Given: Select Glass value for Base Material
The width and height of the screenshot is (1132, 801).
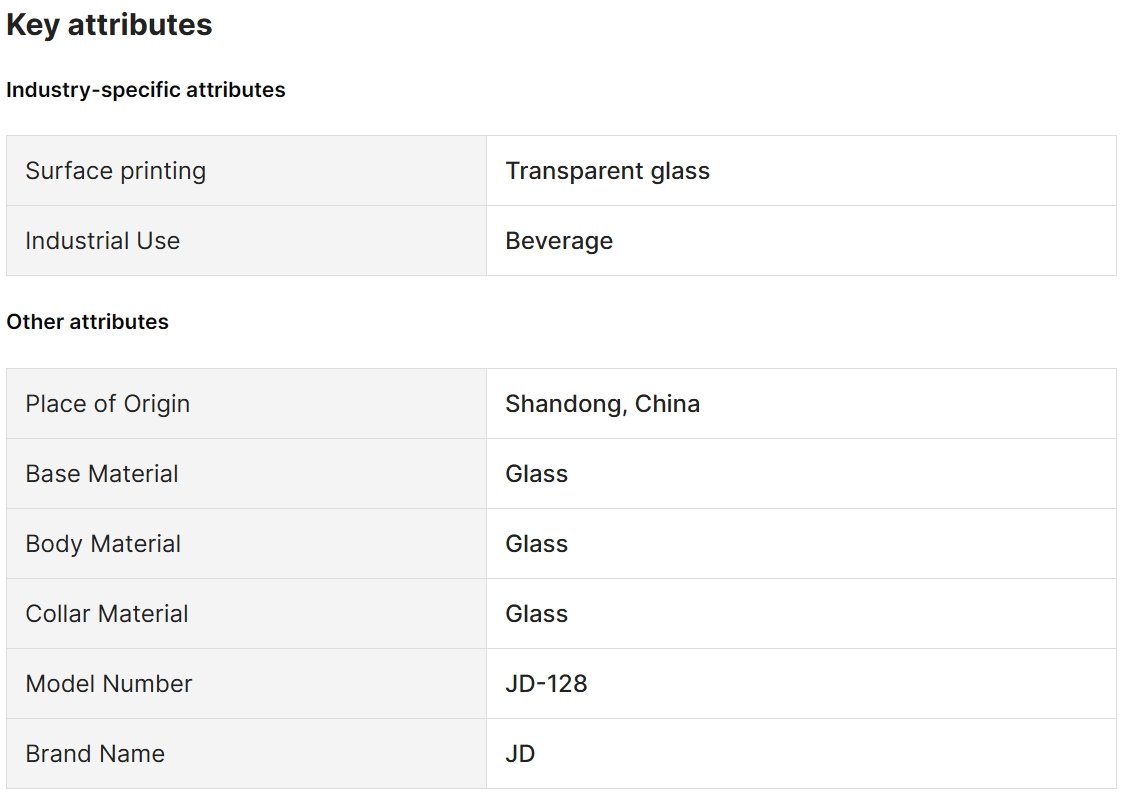Looking at the screenshot, I should (x=536, y=474).
